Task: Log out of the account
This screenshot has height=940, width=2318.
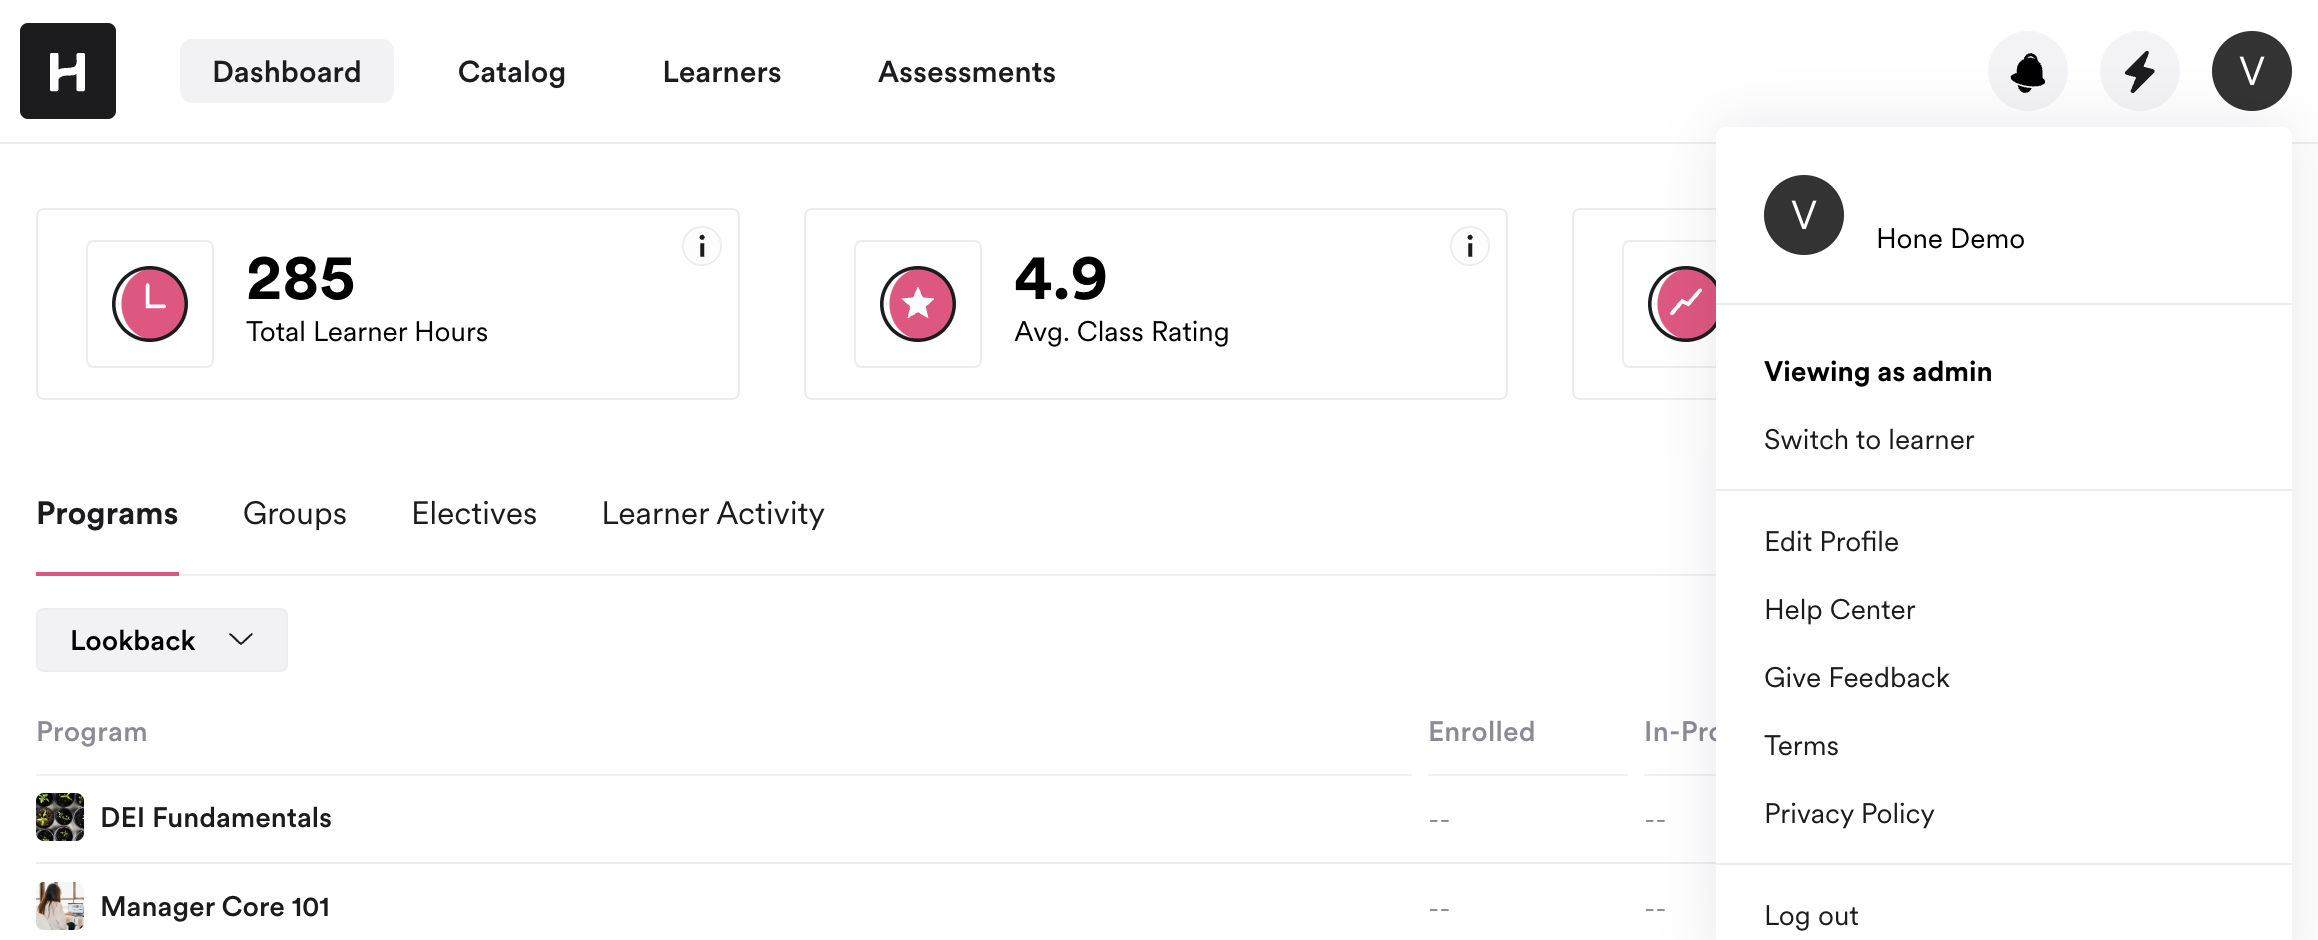Action: (x=1811, y=913)
